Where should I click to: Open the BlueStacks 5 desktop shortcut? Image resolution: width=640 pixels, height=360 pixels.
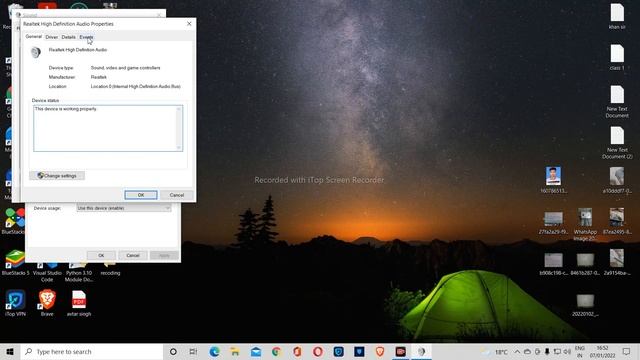pos(15,263)
